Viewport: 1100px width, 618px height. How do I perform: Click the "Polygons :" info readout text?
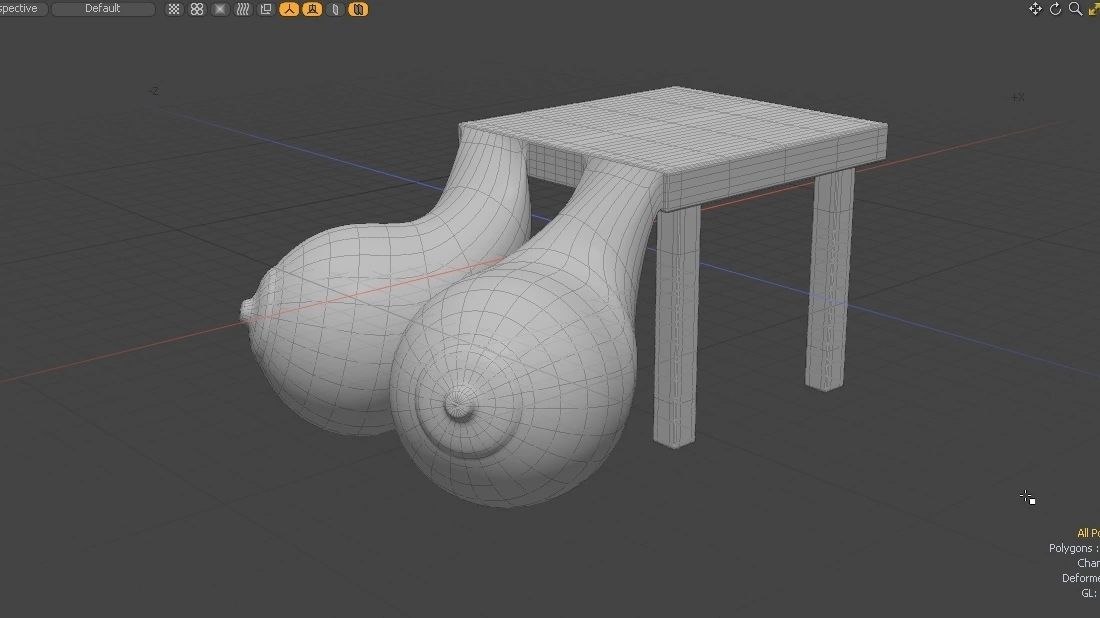(1073, 548)
